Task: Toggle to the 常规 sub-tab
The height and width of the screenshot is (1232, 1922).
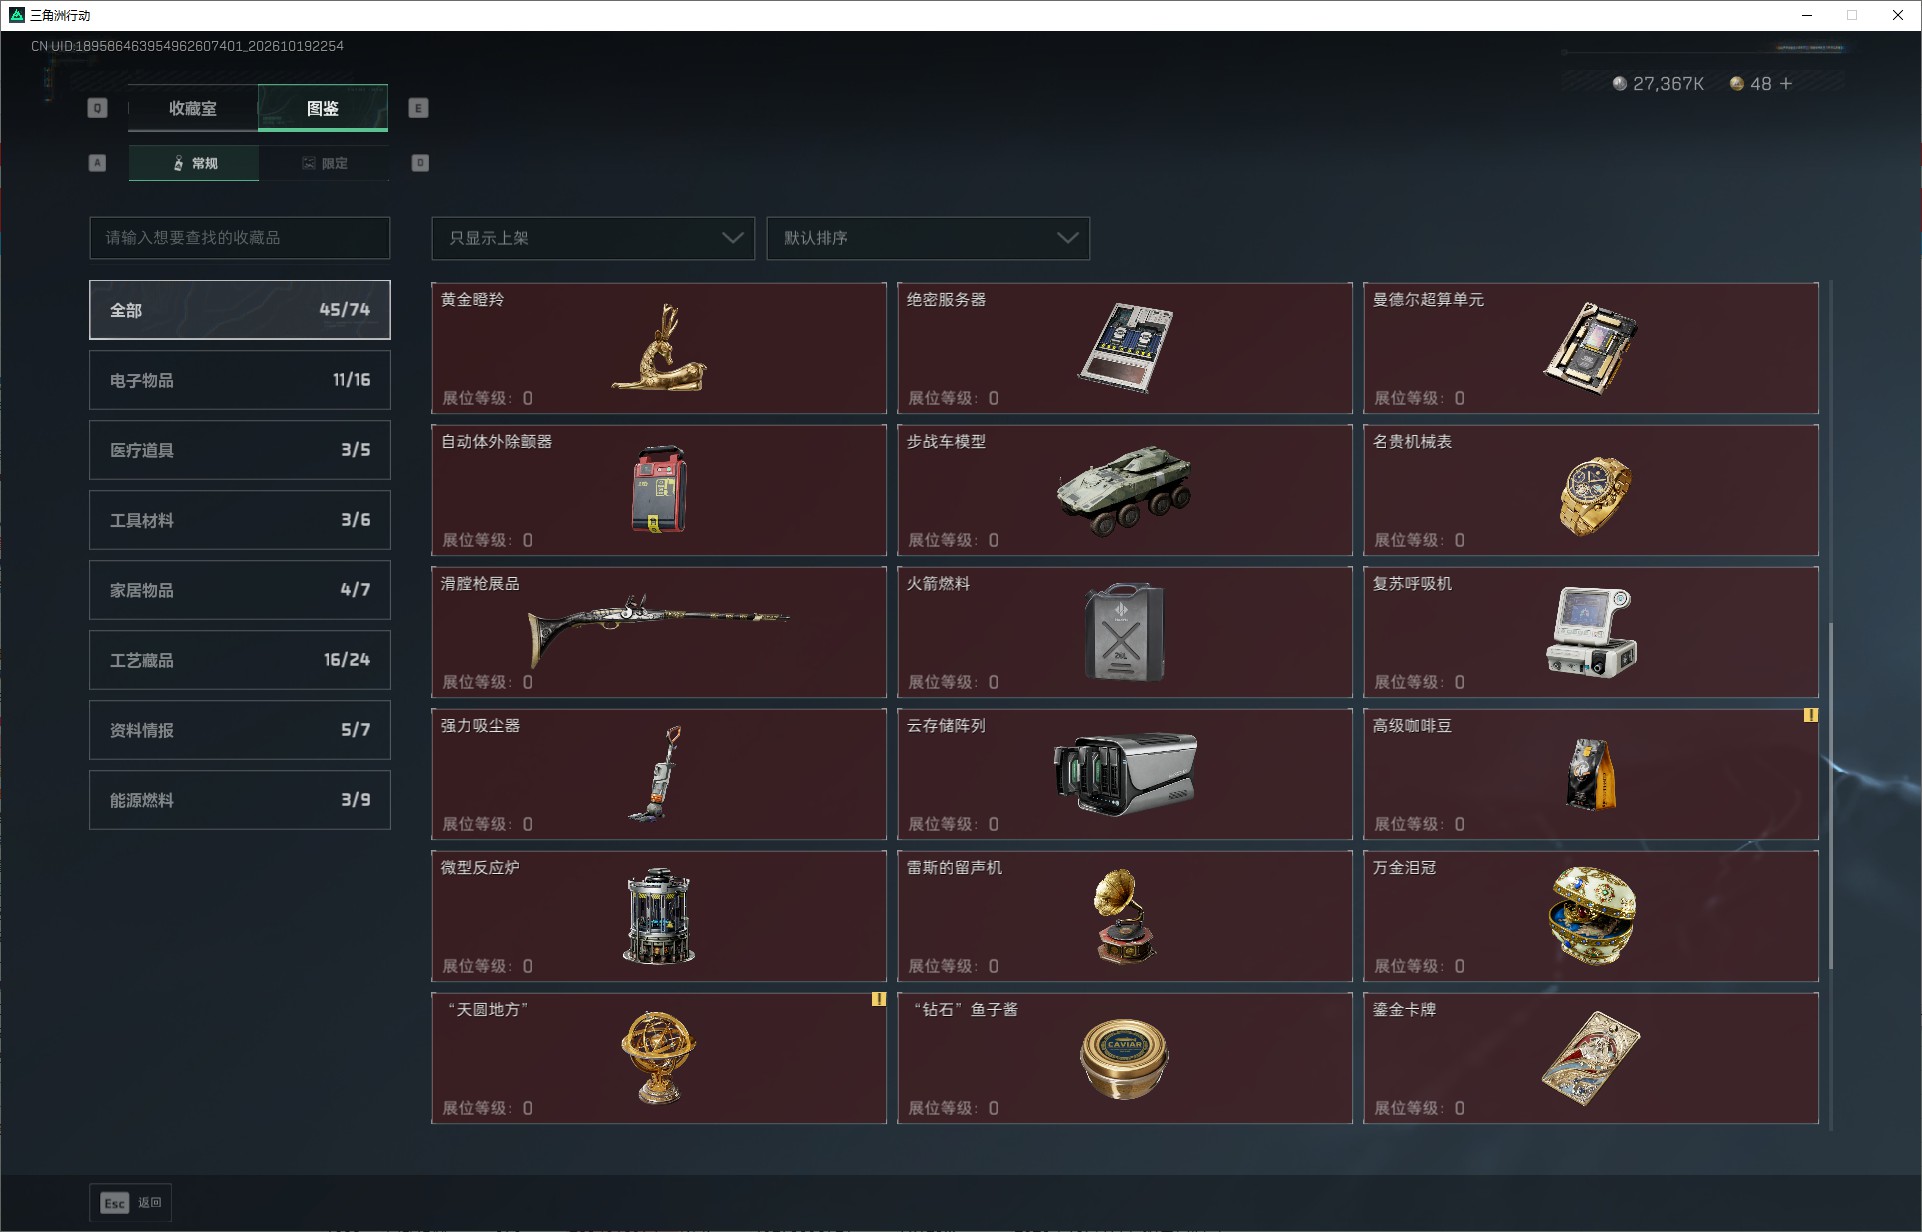Action: pos(194,163)
